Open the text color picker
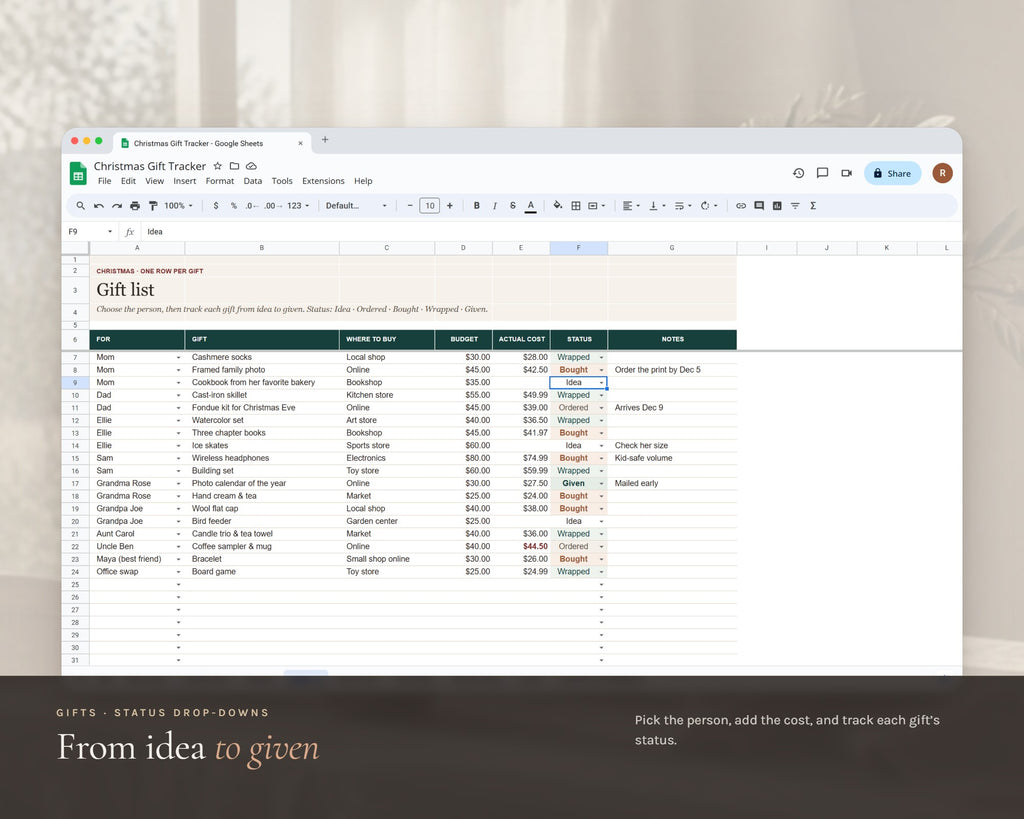 point(531,206)
